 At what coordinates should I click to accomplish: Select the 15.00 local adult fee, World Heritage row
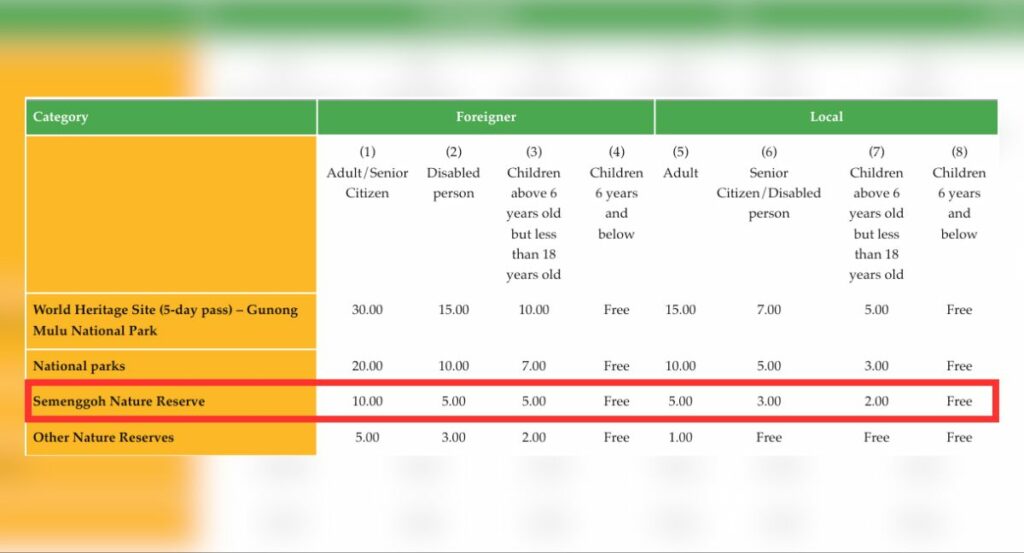pyautogui.click(x=680, y=309)
